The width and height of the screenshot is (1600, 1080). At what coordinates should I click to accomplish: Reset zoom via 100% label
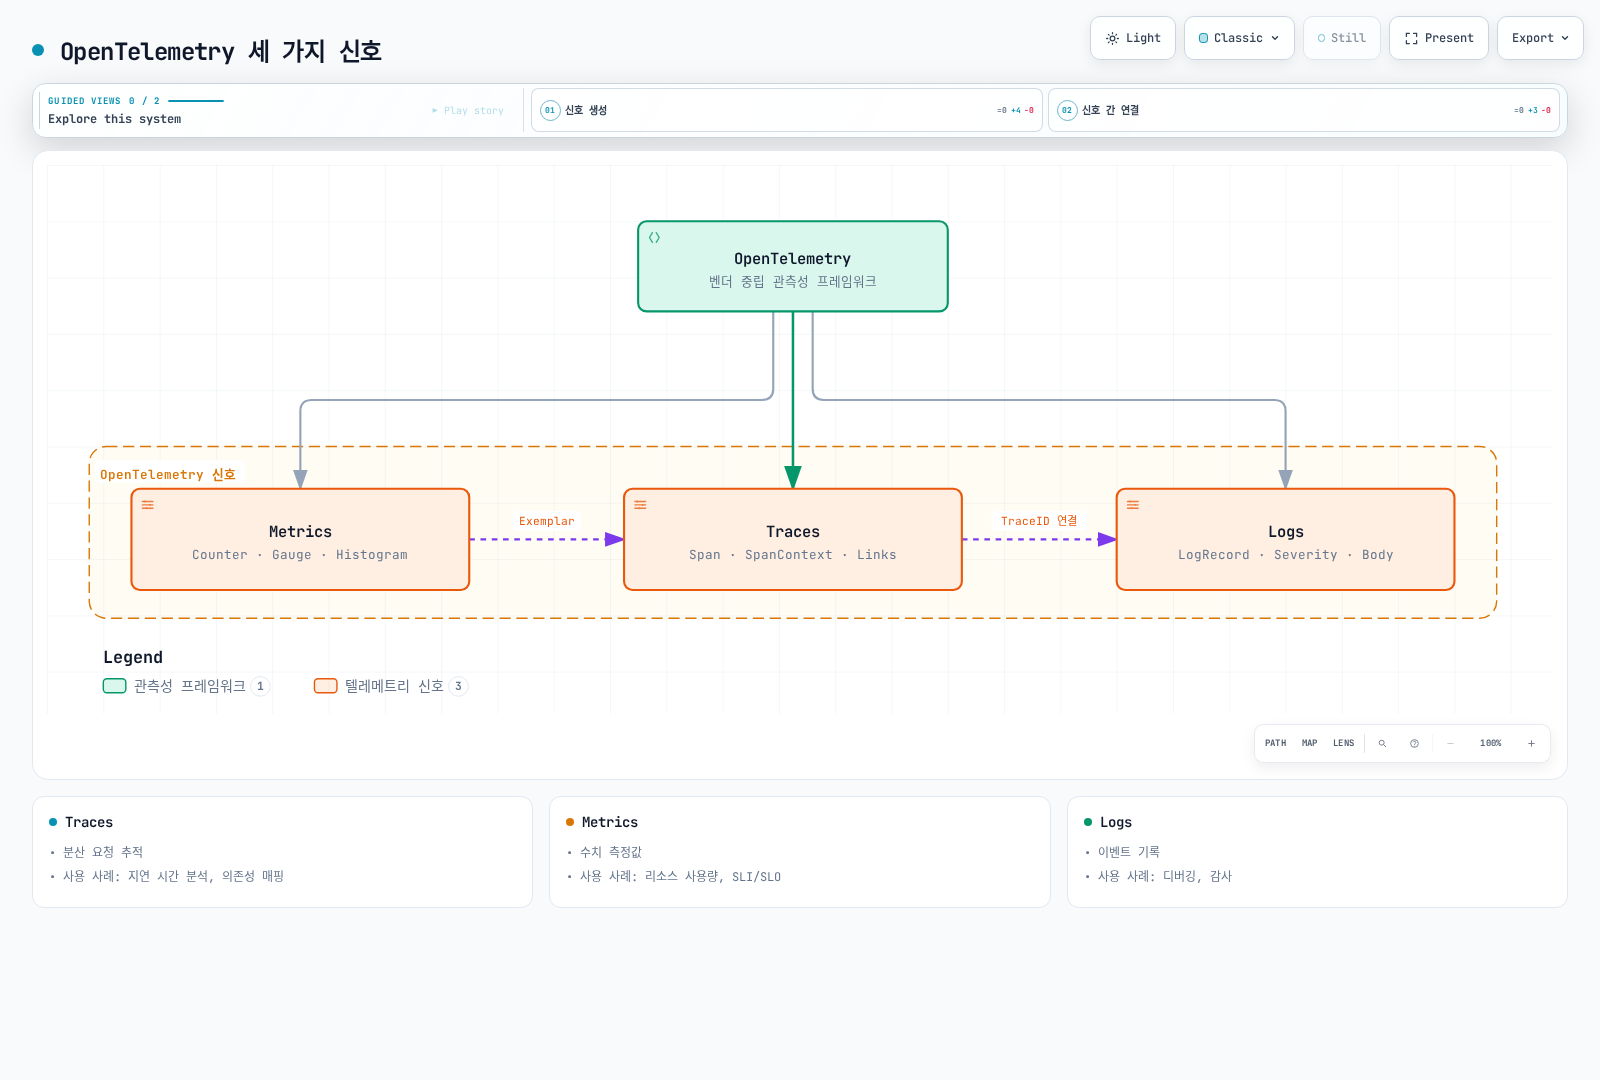click(x=1490, y=743)
